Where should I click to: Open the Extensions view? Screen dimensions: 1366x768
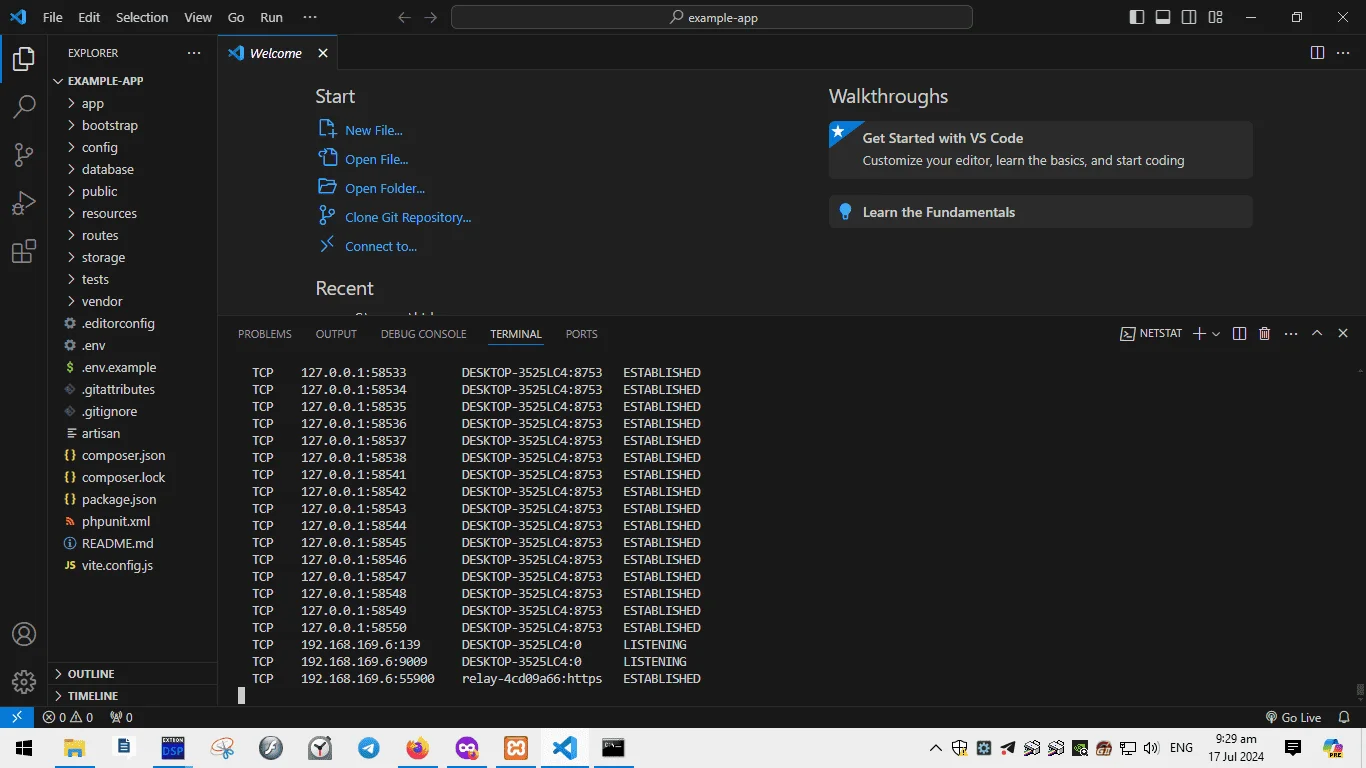point(24,251)
